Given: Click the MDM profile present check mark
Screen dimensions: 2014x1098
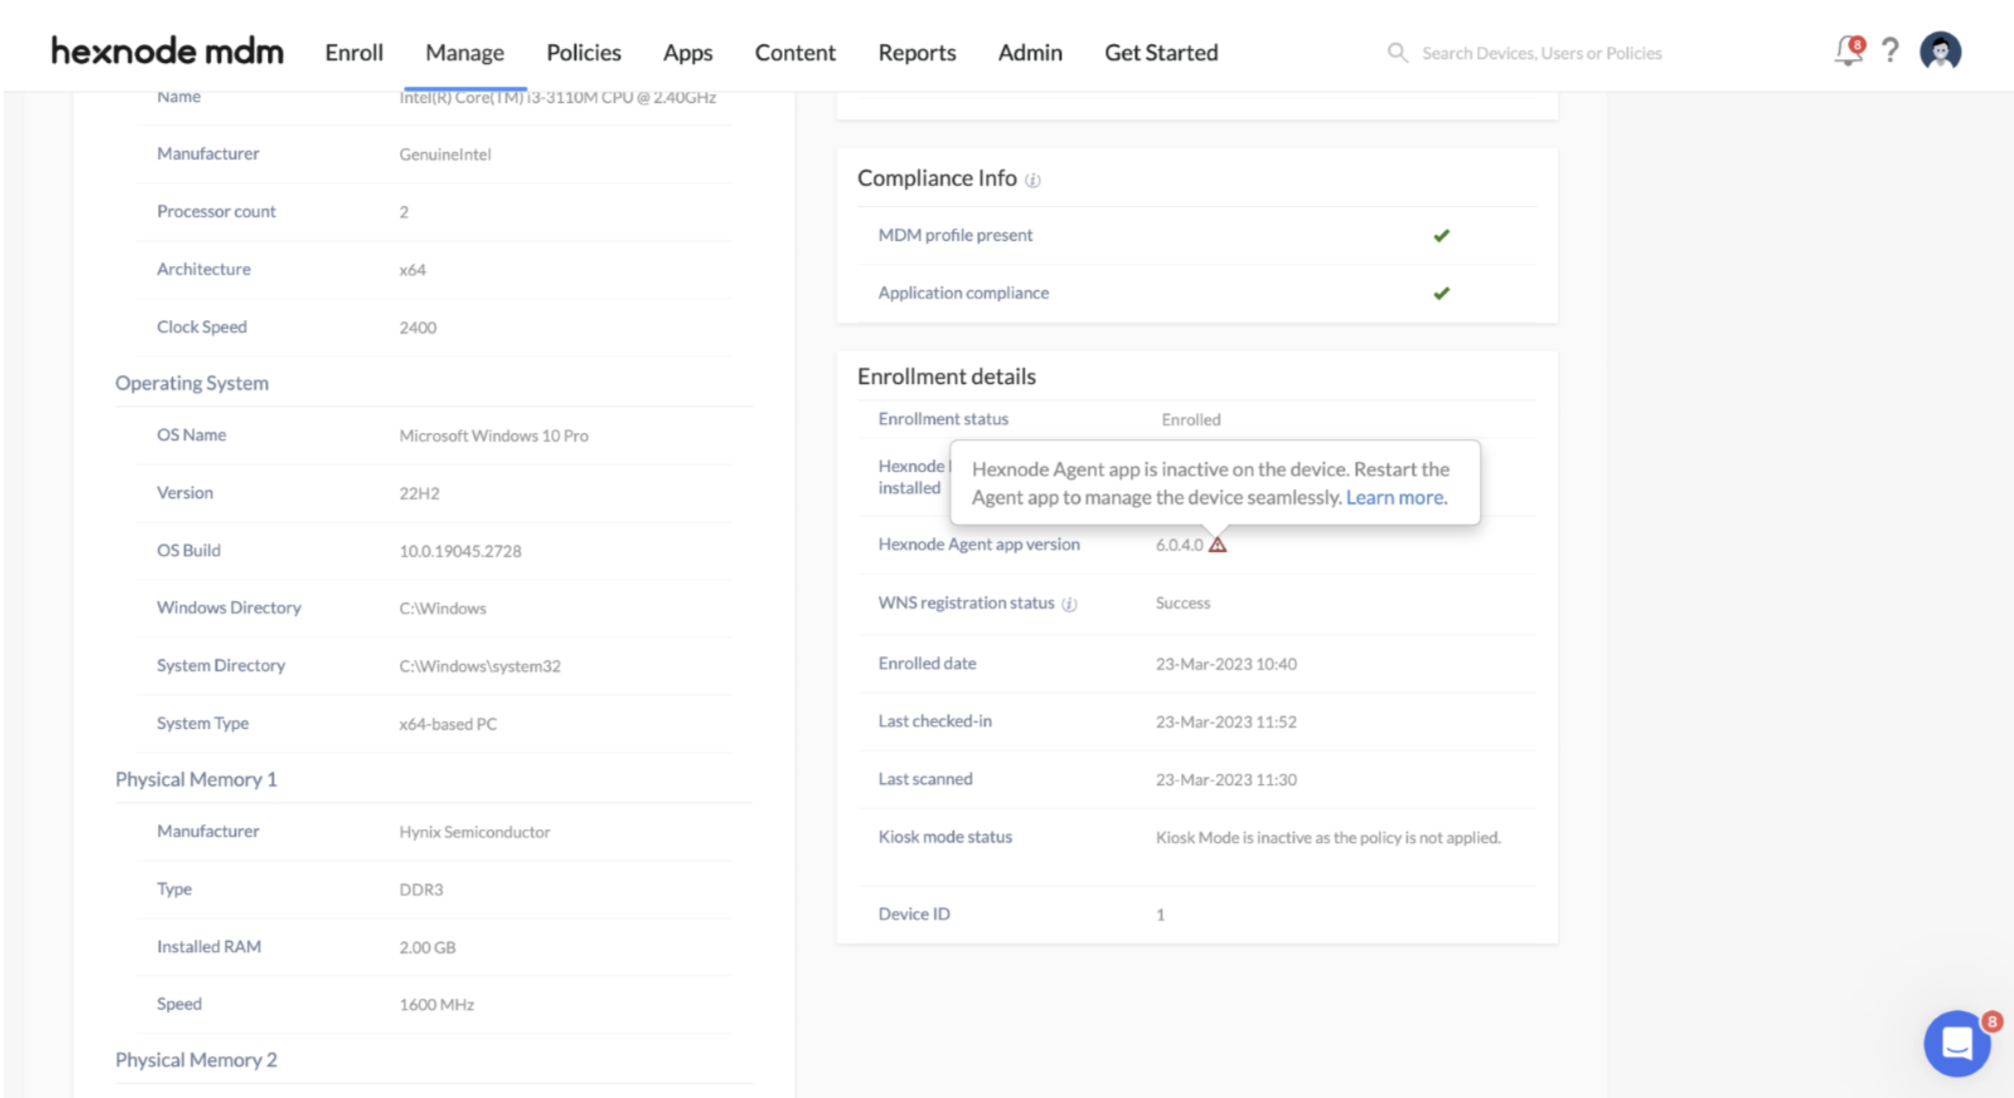Looking at the screenshot, I should [1441, 235].
